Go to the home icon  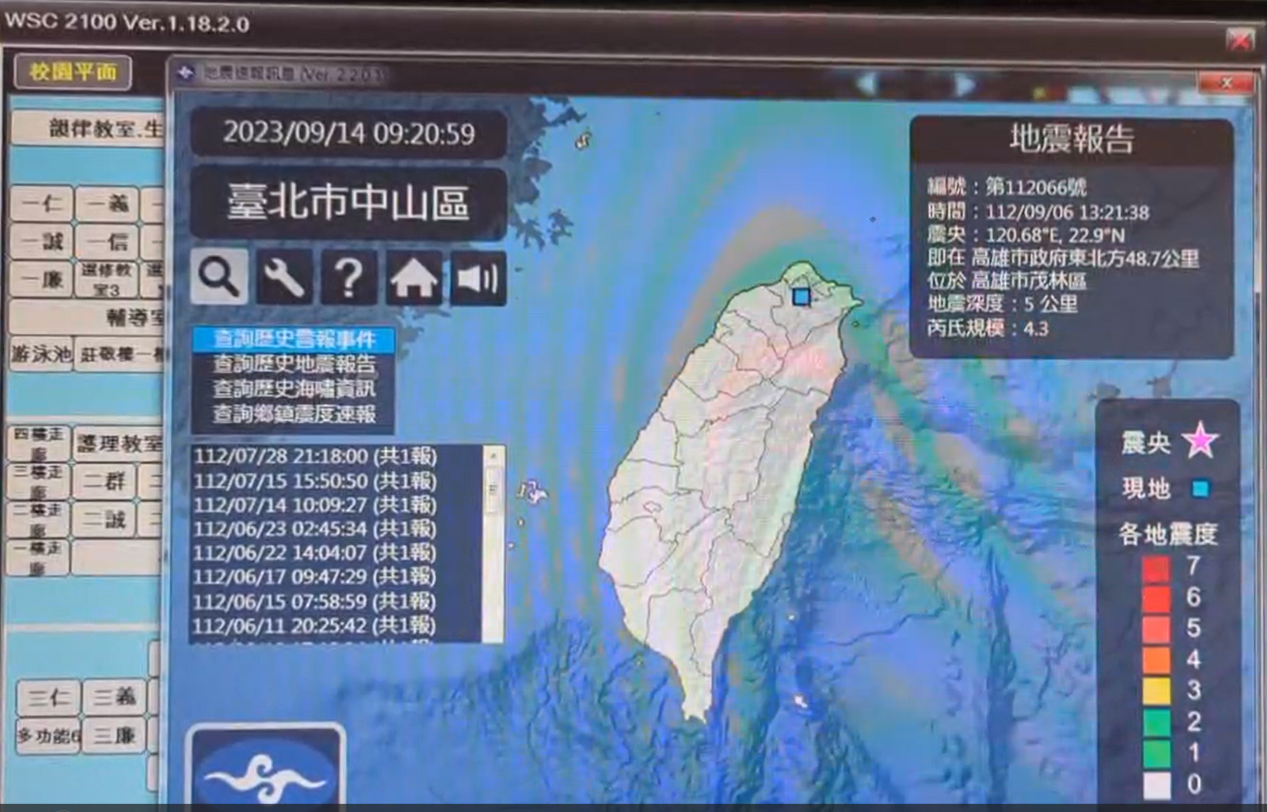coord(414,277)
